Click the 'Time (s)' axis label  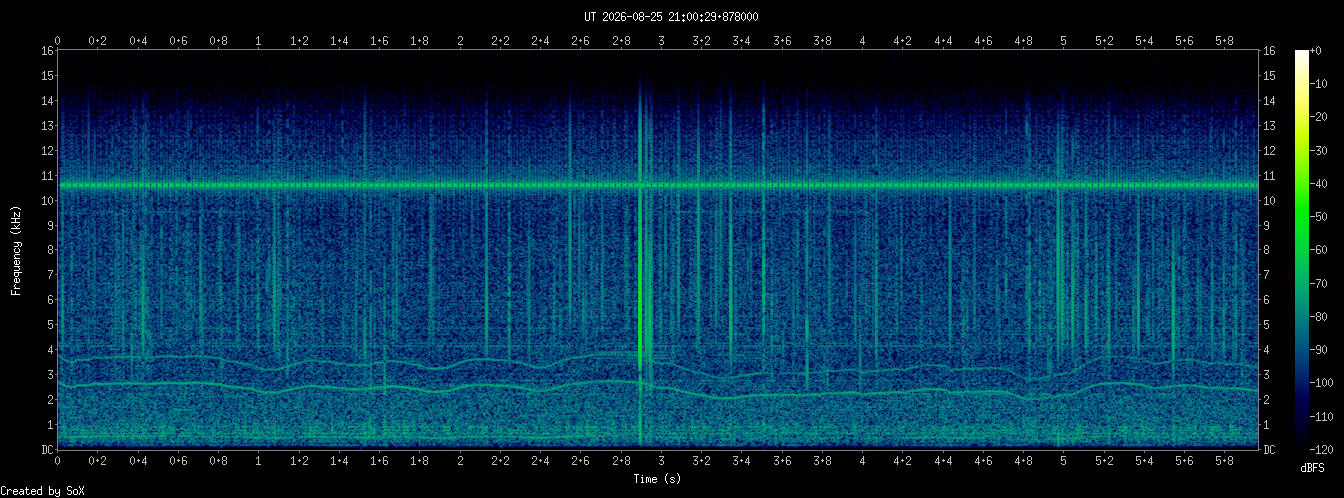tap(658, 479)
